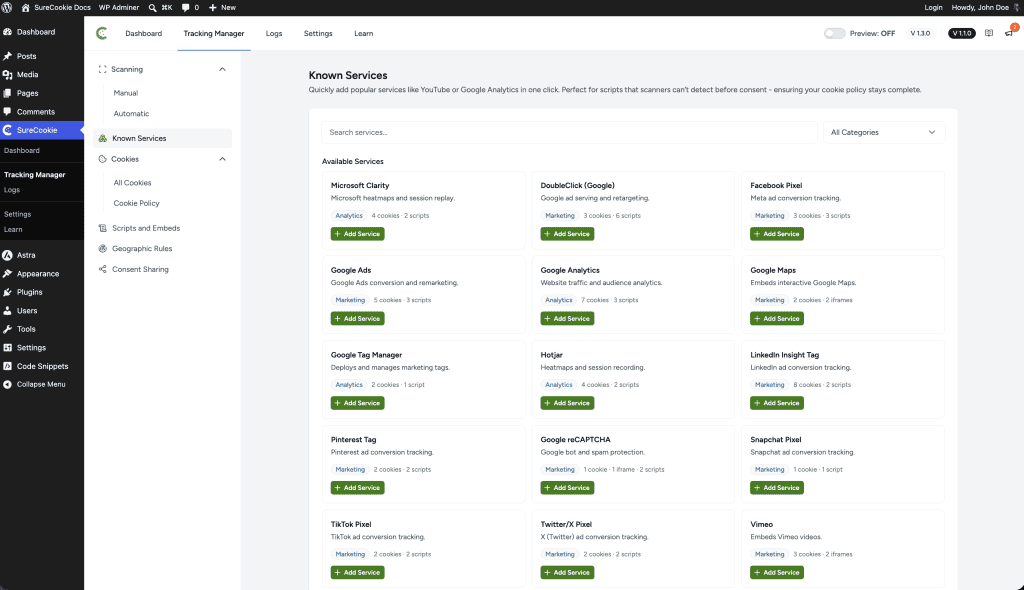Click the Tools wrench icon
This screenshot has height=590, width=1024.
8,329
